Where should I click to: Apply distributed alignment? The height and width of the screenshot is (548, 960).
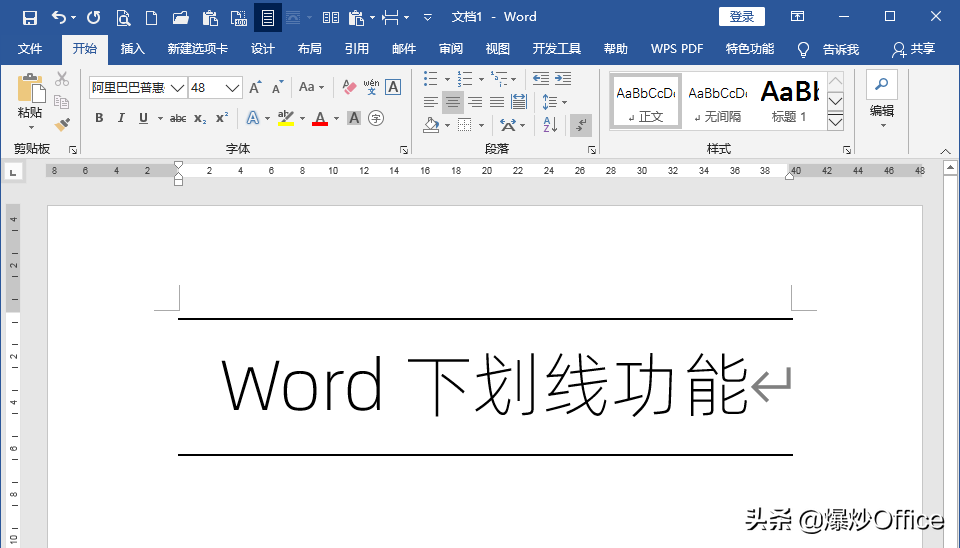point(519,102)
